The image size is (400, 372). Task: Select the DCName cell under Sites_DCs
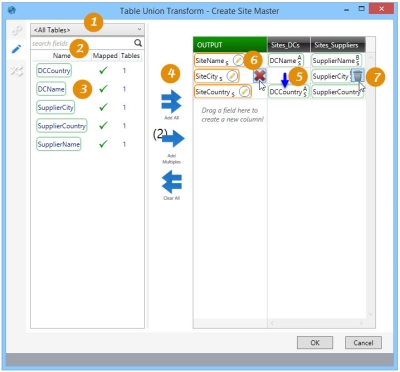tap(286, 61)
